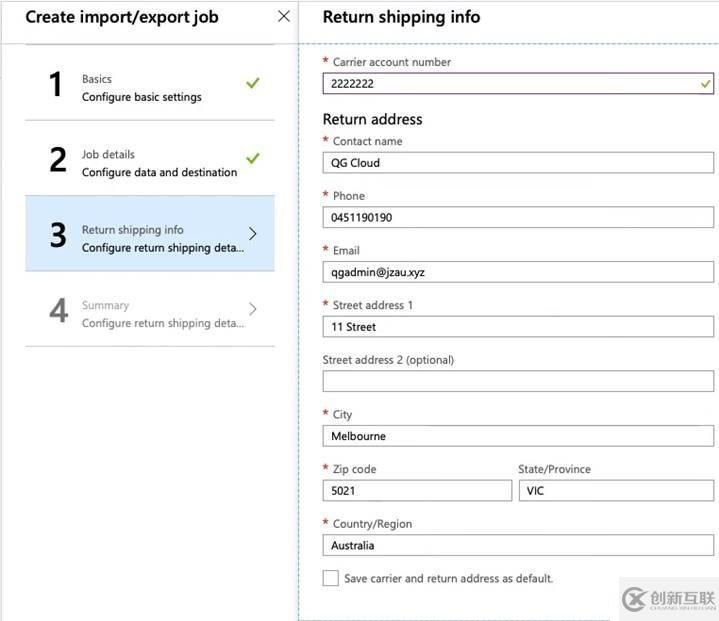Click the empty Street address 2 field
Viewport: 719px width, 621px height.
pos(518,381)
